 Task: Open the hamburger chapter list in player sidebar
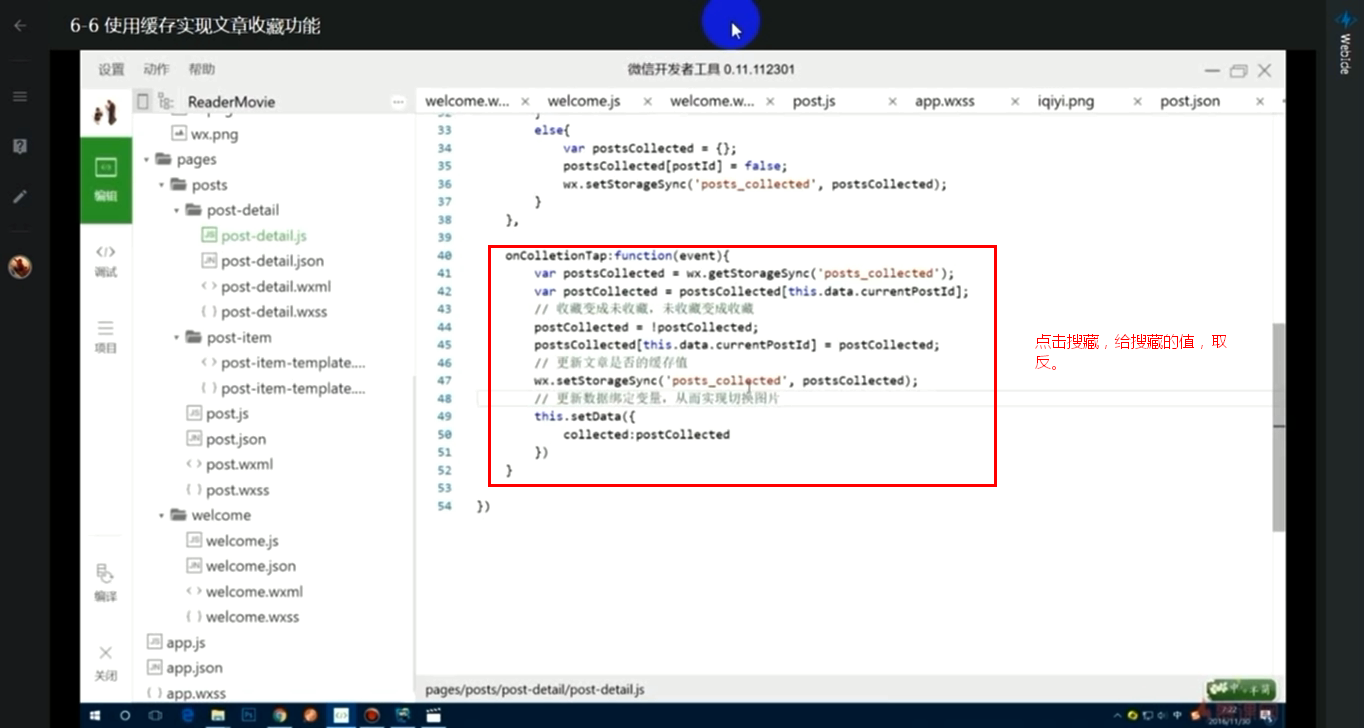tap(20, 97)
